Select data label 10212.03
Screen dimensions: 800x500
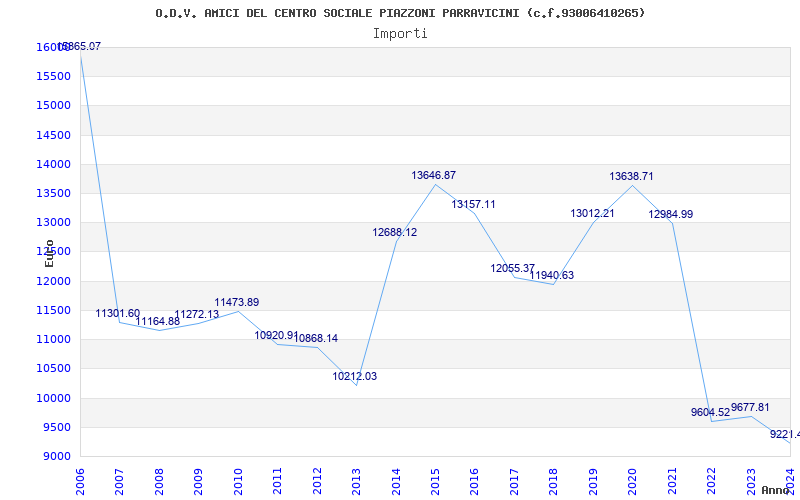pos(355,377)
